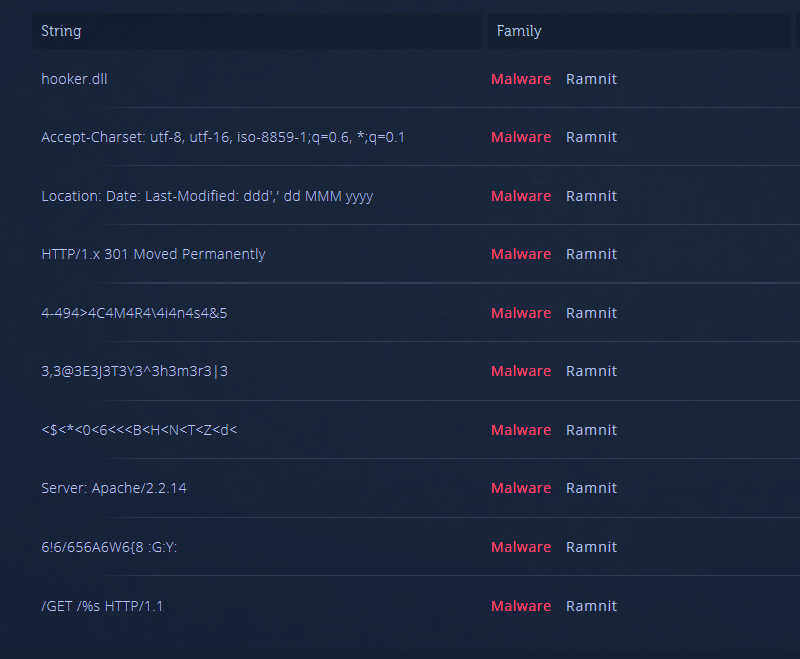Select the HTTP/1.x 301 Moved Permanently string

(x=153, y=254)
